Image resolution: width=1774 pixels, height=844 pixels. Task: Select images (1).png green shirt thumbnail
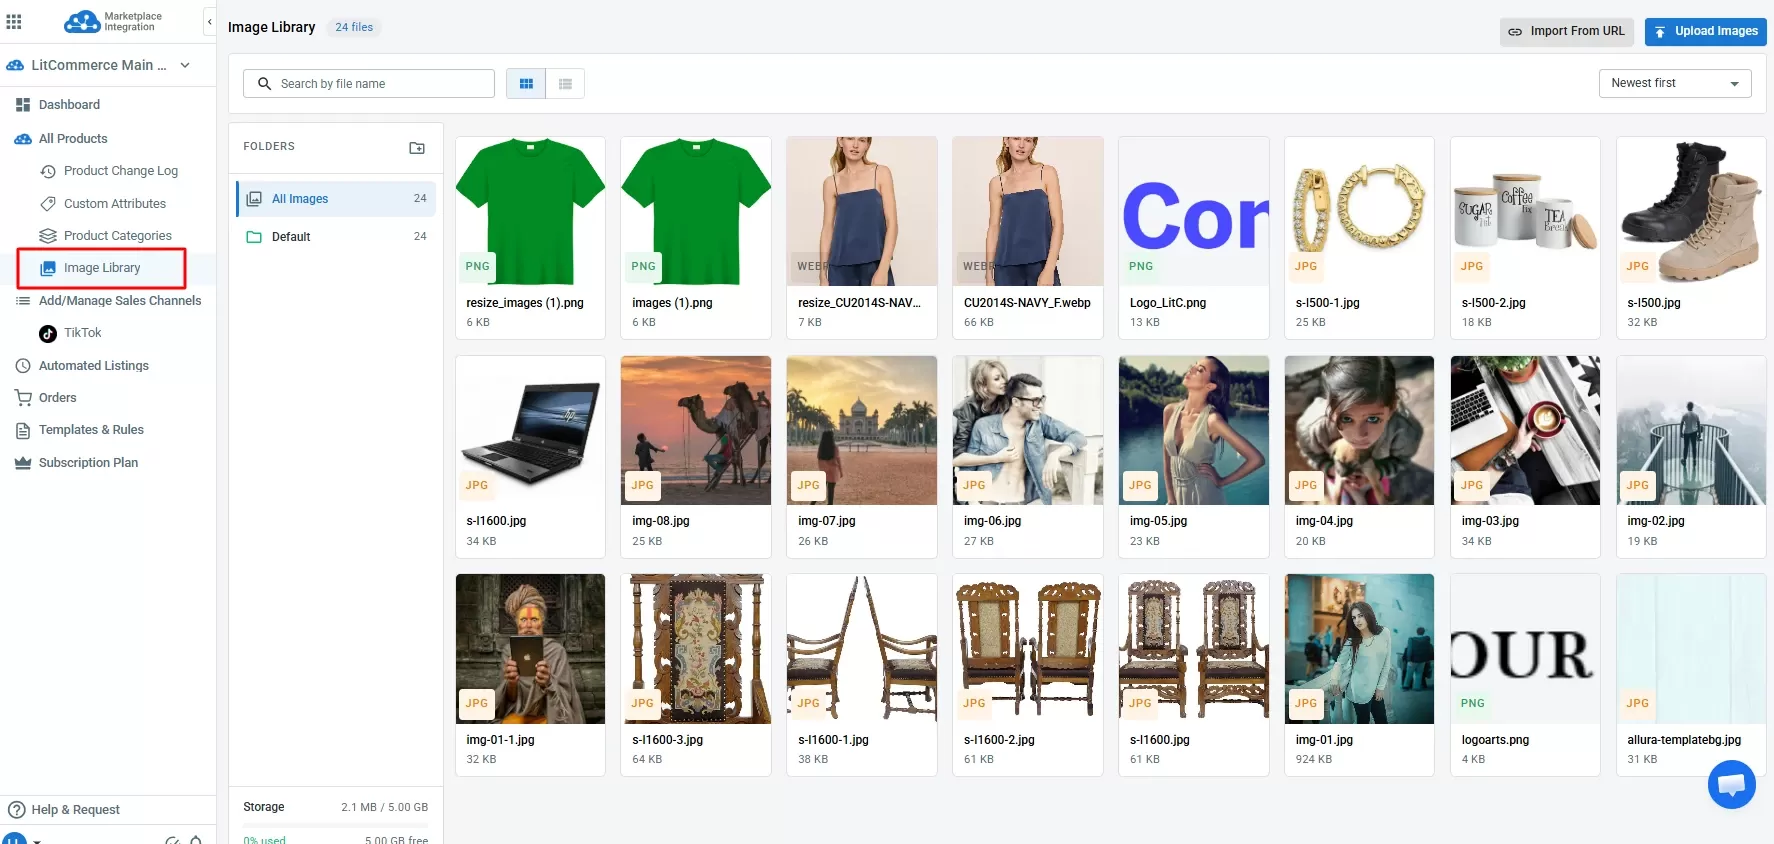coord(696,211)
